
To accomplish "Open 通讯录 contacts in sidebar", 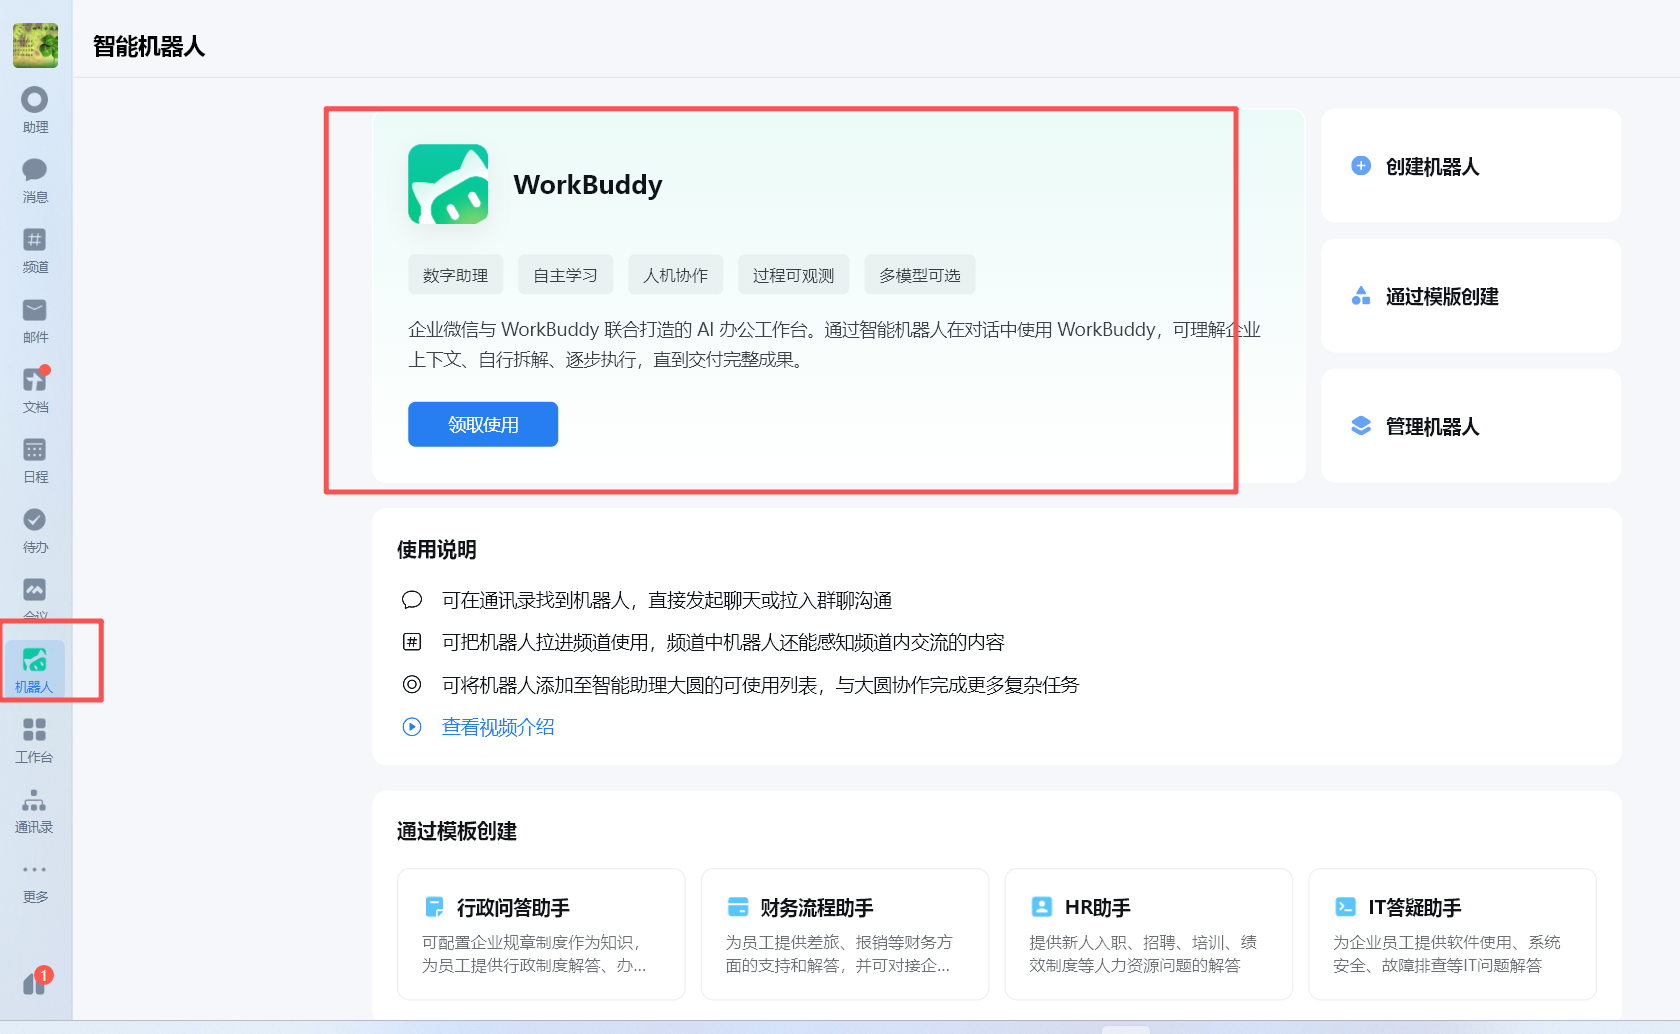I will pos(35,810).
